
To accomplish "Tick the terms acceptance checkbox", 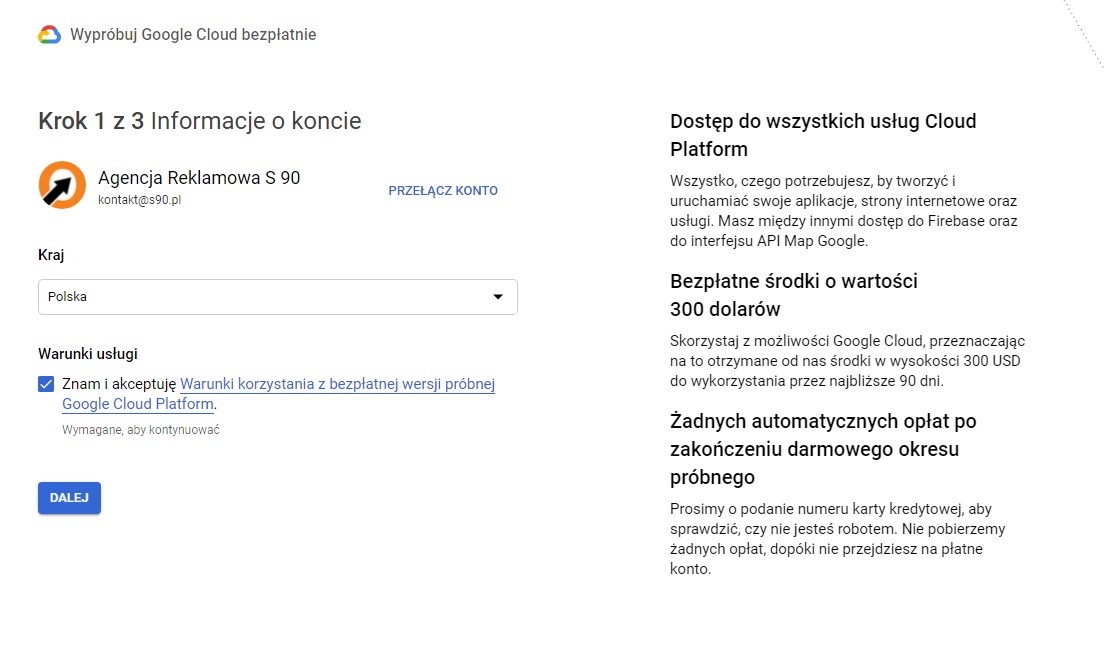I will pos(46,384).
